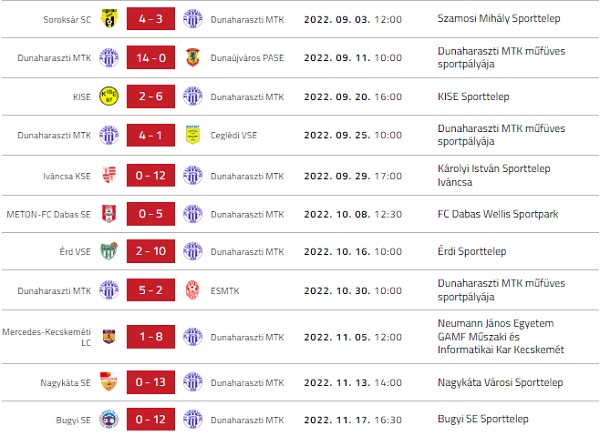The image size is (600, 436).
Task: Click the 0 - 13 result button
Action: pyautogui.click(x=151, y=382)
